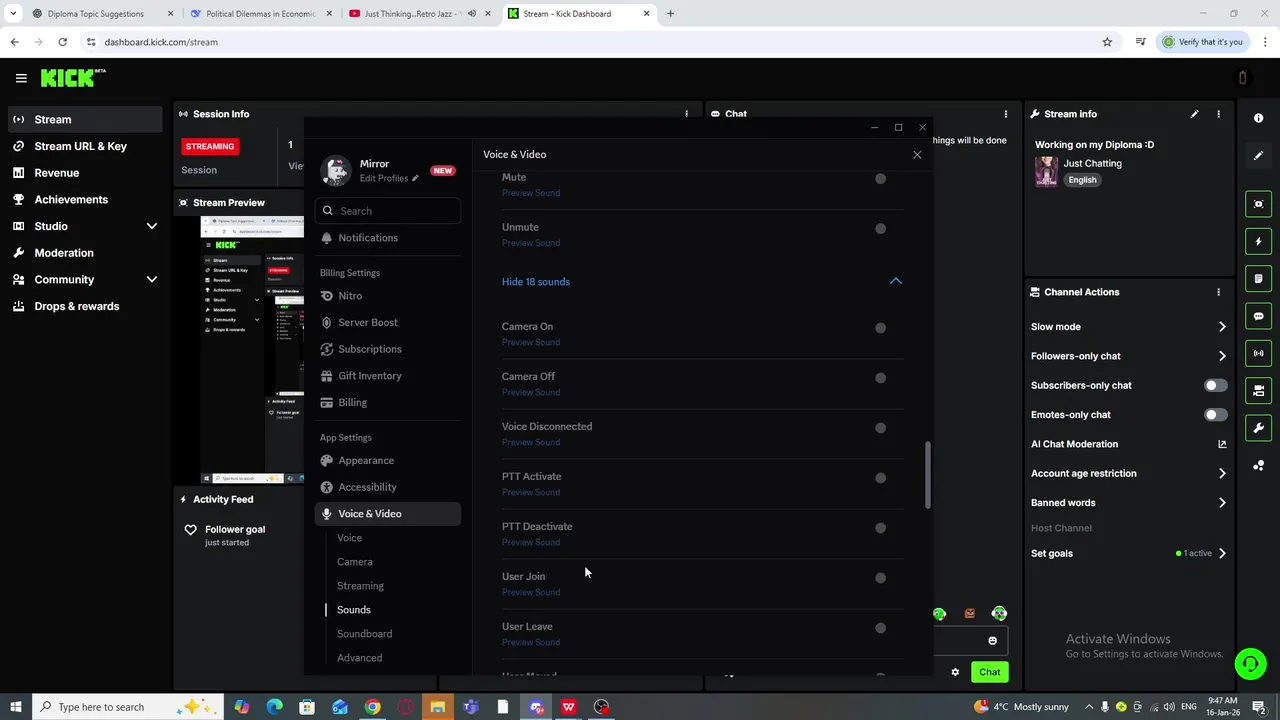Screen dimensions: 1280x720
Task: Collapse with Hide 18 sounds chevron
Action: click(x=895, y=282)
